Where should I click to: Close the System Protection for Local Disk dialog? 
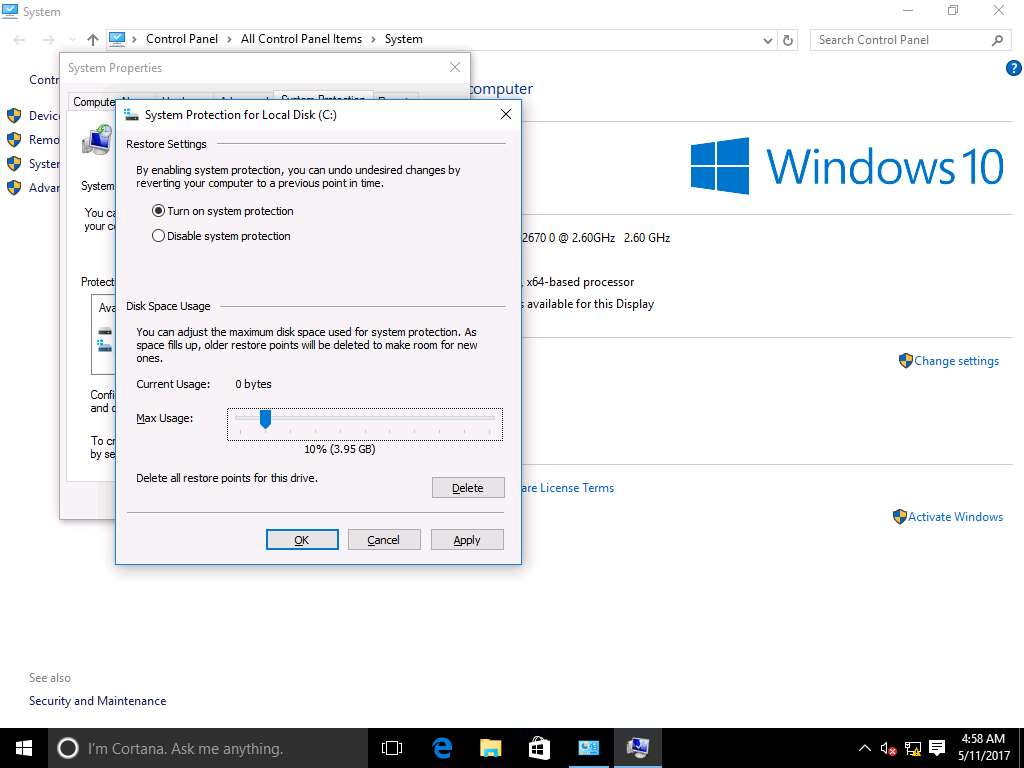click(x=505, y=114)
